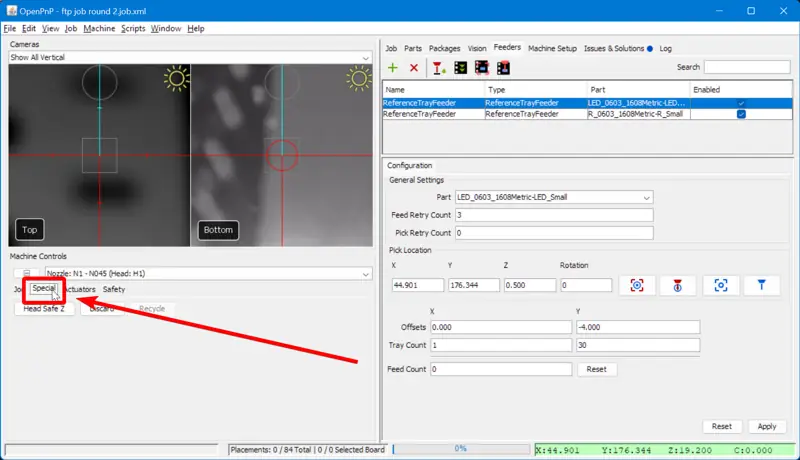
Task: Toggle Enabled checkbox for R_0603 feeder row
Action: [x=741, y=114]
